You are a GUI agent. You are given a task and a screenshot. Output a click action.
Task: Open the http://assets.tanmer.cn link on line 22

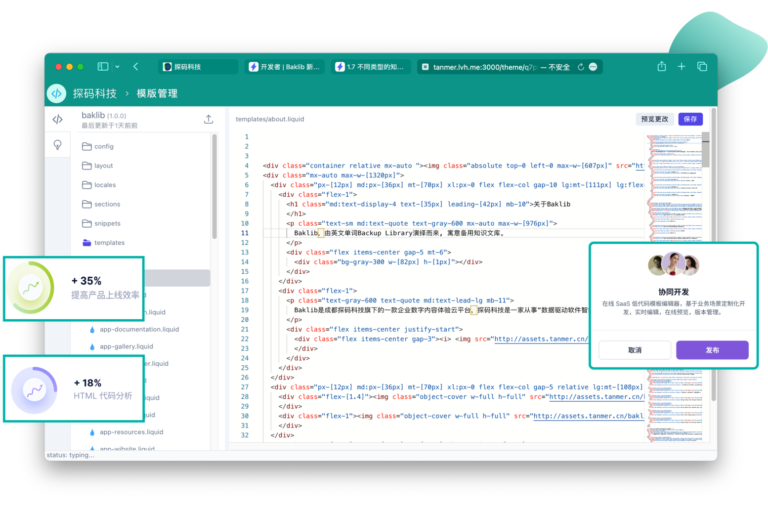[x=541, y=339]
